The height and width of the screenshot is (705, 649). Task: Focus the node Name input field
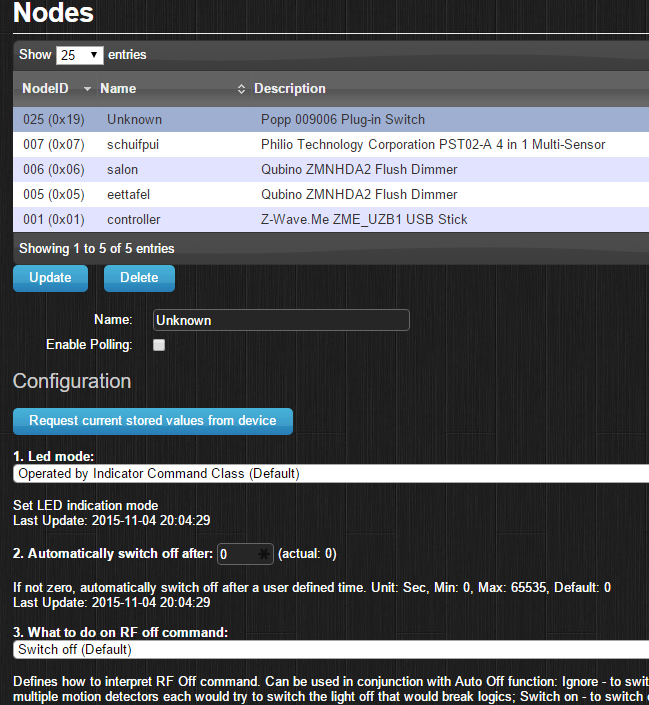pos(281,320)
